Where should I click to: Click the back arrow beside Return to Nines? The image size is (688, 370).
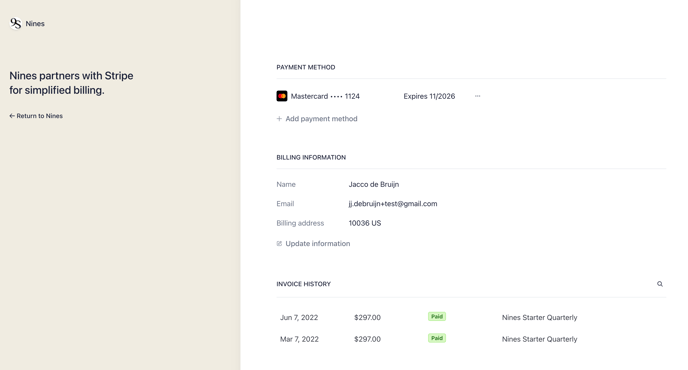tap(12, 116)
